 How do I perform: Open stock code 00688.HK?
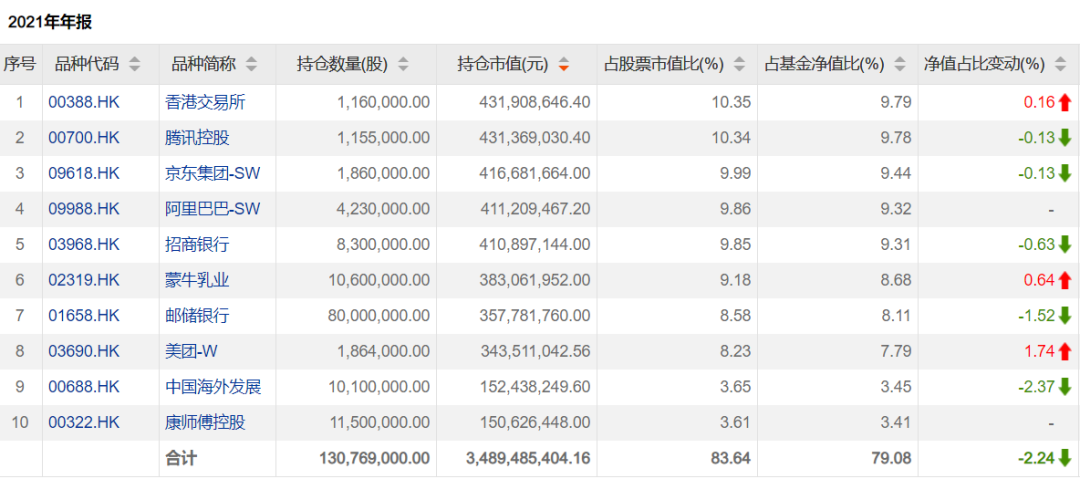click(x=84, y=387)
